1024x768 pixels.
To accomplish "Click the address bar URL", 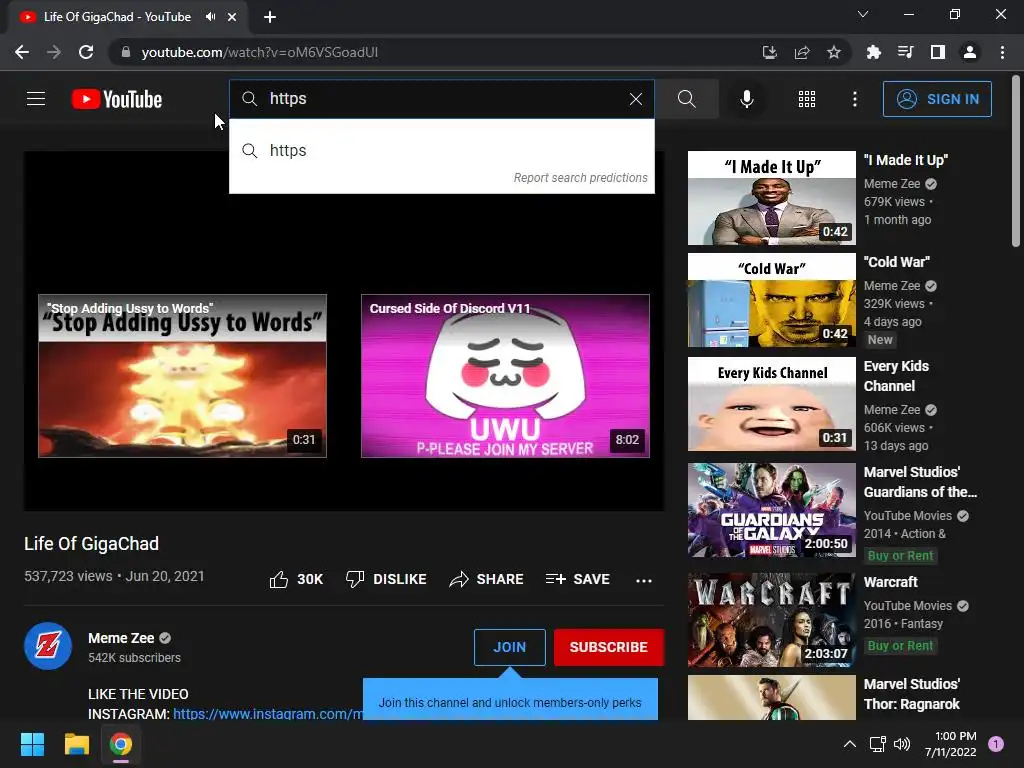I will pos(259,52).
